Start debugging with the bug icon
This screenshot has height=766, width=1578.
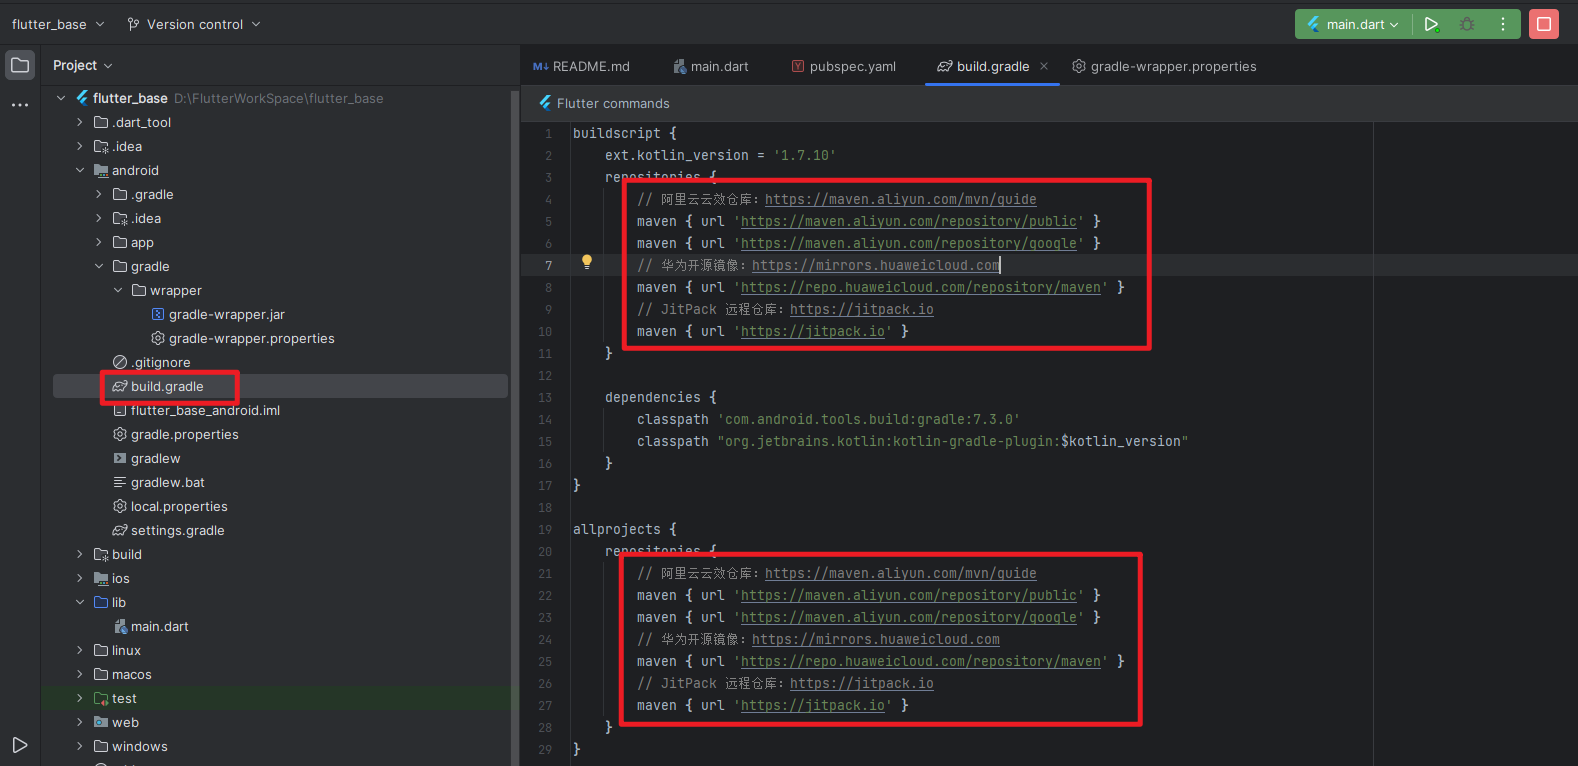[x=1467, y=24]
